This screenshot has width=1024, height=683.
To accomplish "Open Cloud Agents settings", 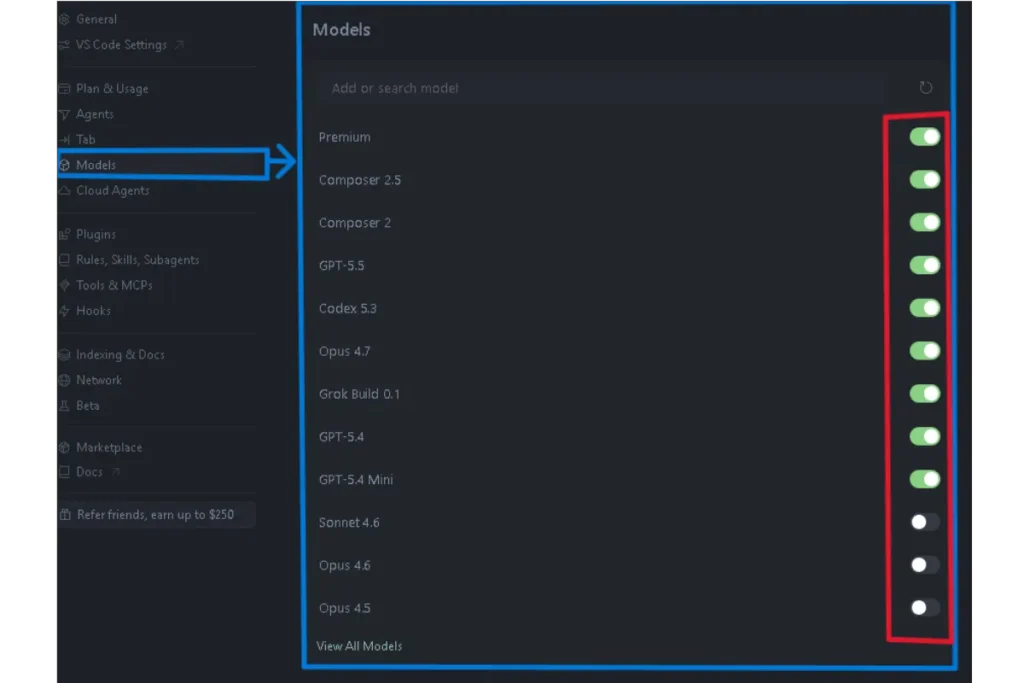I will [x=113, y=191].
